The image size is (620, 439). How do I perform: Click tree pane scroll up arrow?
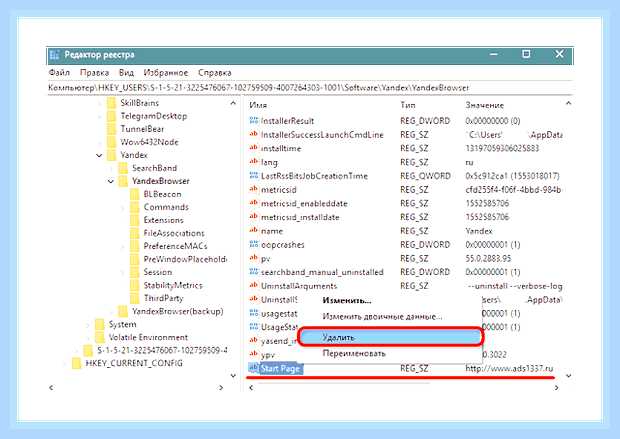coord(233,103)
